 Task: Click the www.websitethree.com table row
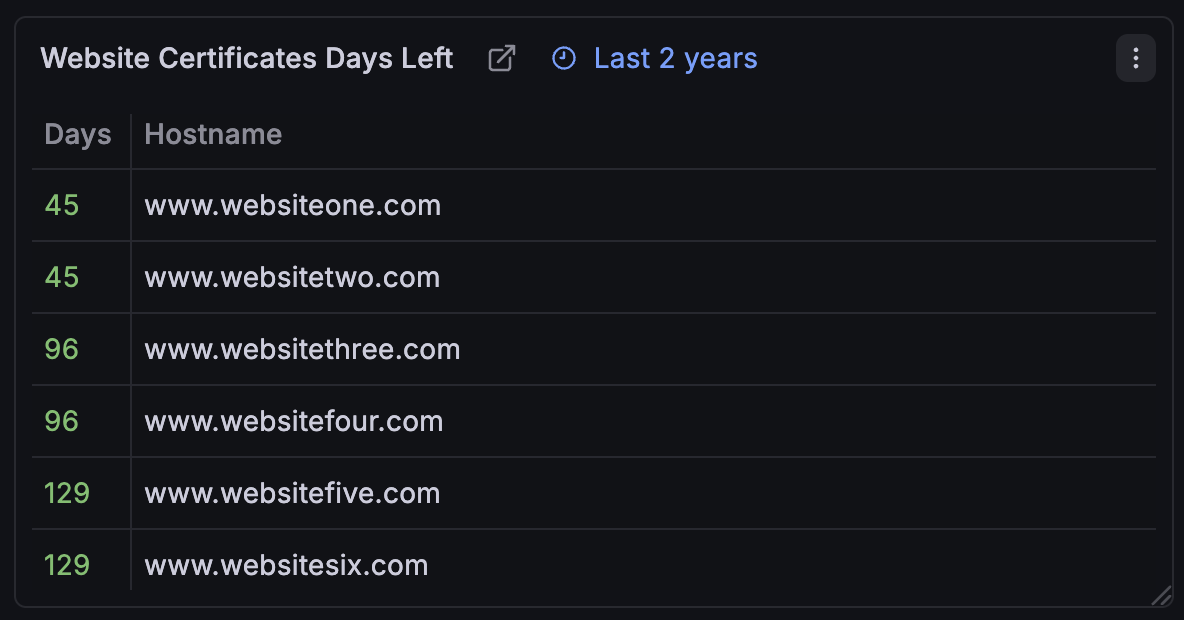pos(302,349)
